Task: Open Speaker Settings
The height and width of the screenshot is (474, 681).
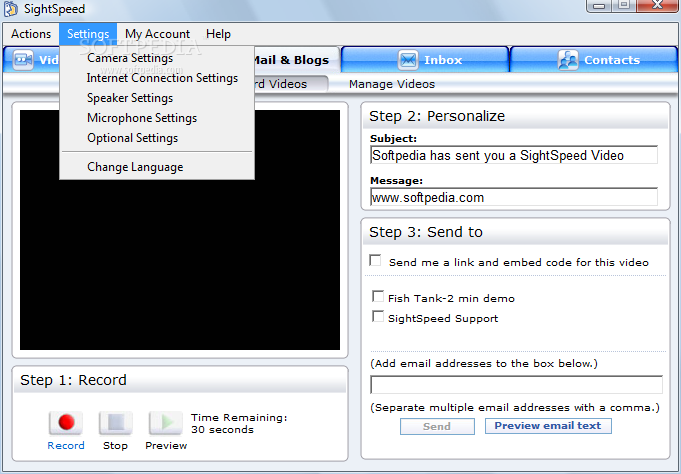Action: 157,98
